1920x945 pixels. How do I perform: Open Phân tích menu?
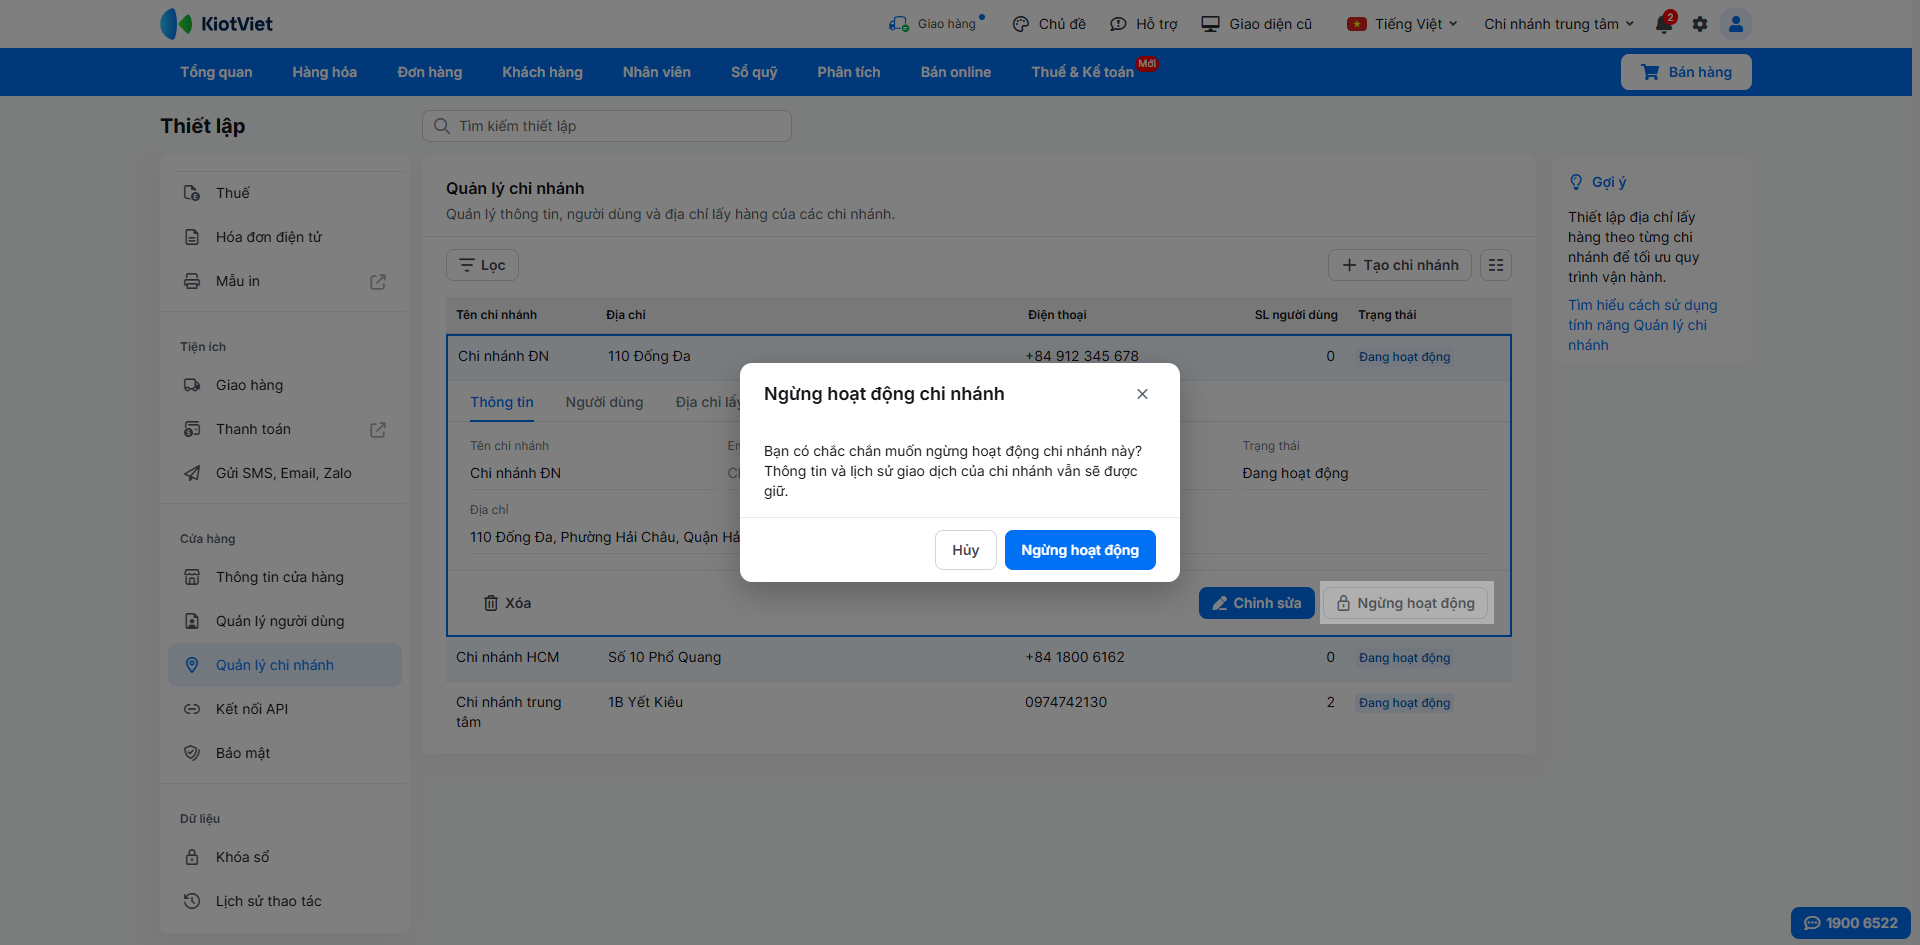[849, 72]
